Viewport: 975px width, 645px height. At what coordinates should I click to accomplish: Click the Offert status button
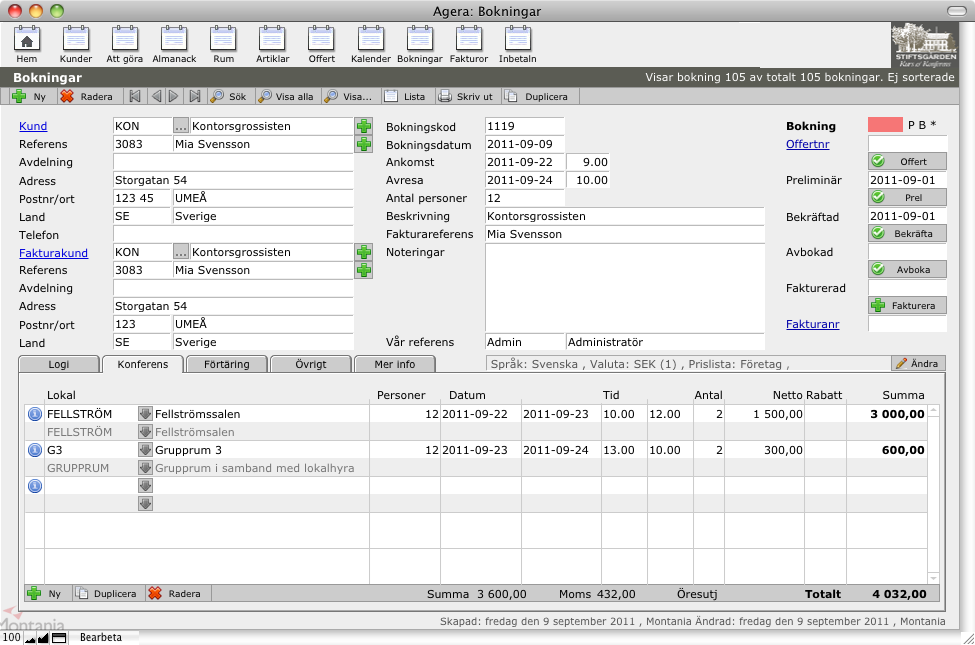coord(907,162)
